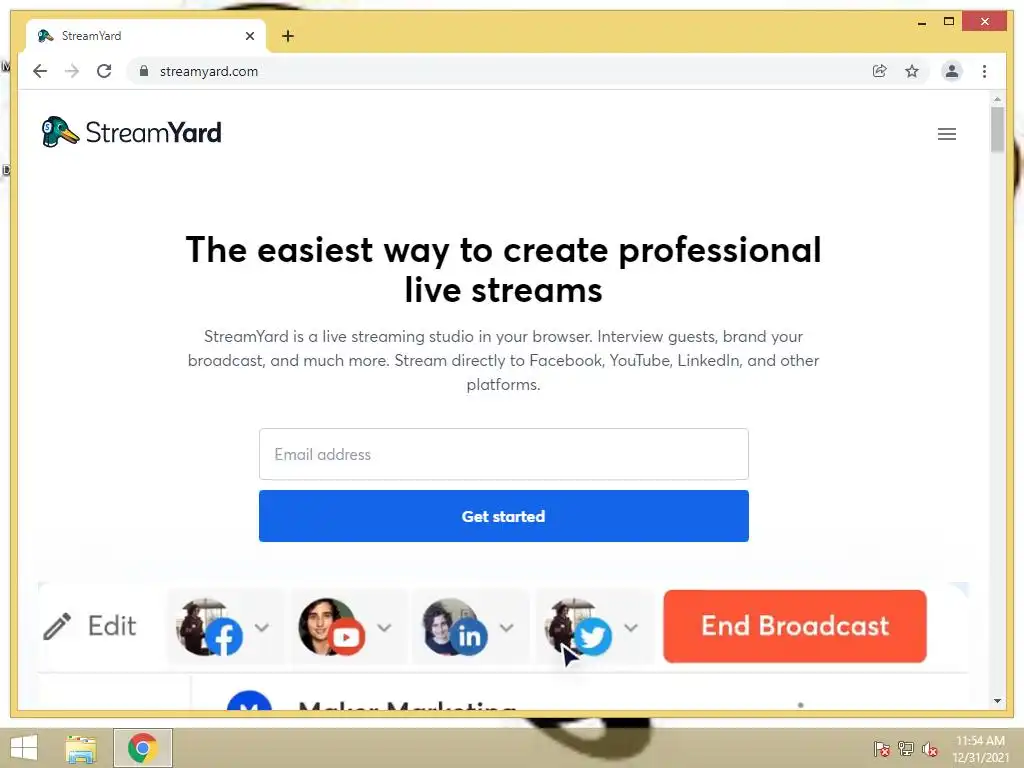1024x768 pixels.
Task: Maximize the Chrome window
Action: coord(949,22)
